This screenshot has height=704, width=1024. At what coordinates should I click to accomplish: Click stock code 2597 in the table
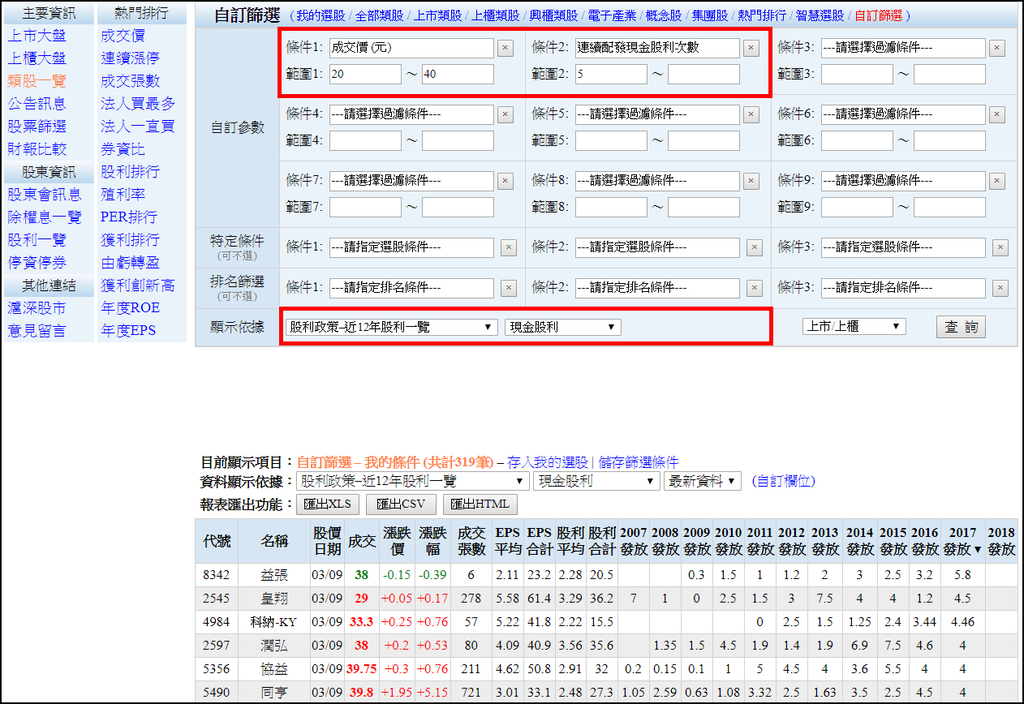[216, 645]
